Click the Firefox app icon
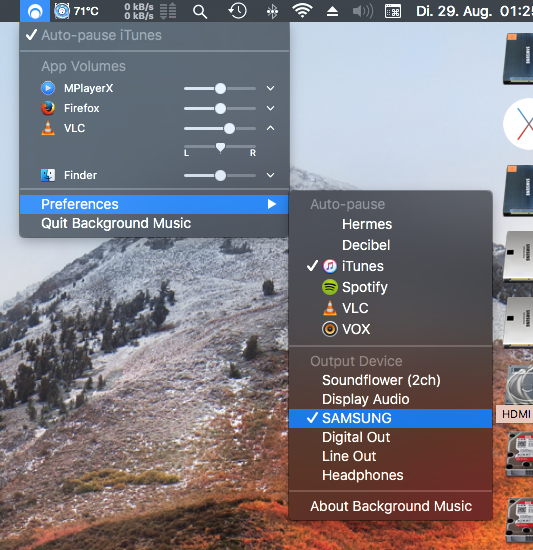 (x=48, y=108)
